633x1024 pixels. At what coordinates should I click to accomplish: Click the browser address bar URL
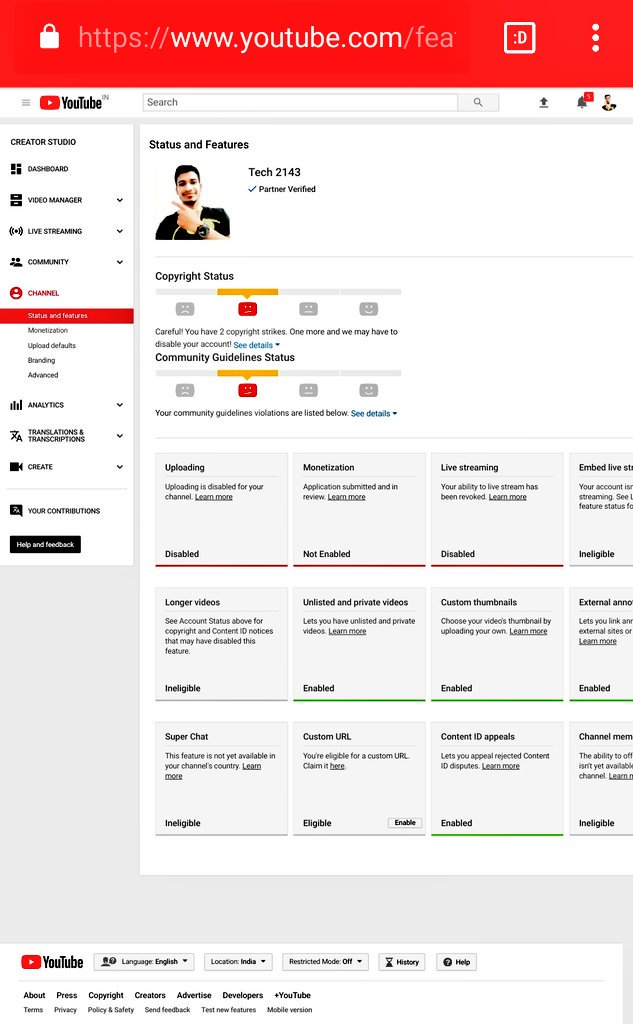tap(266, 38)
